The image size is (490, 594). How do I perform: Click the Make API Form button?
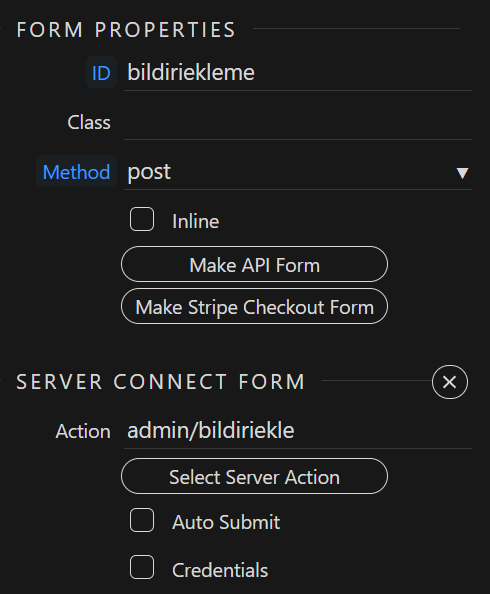pos(254,264)
